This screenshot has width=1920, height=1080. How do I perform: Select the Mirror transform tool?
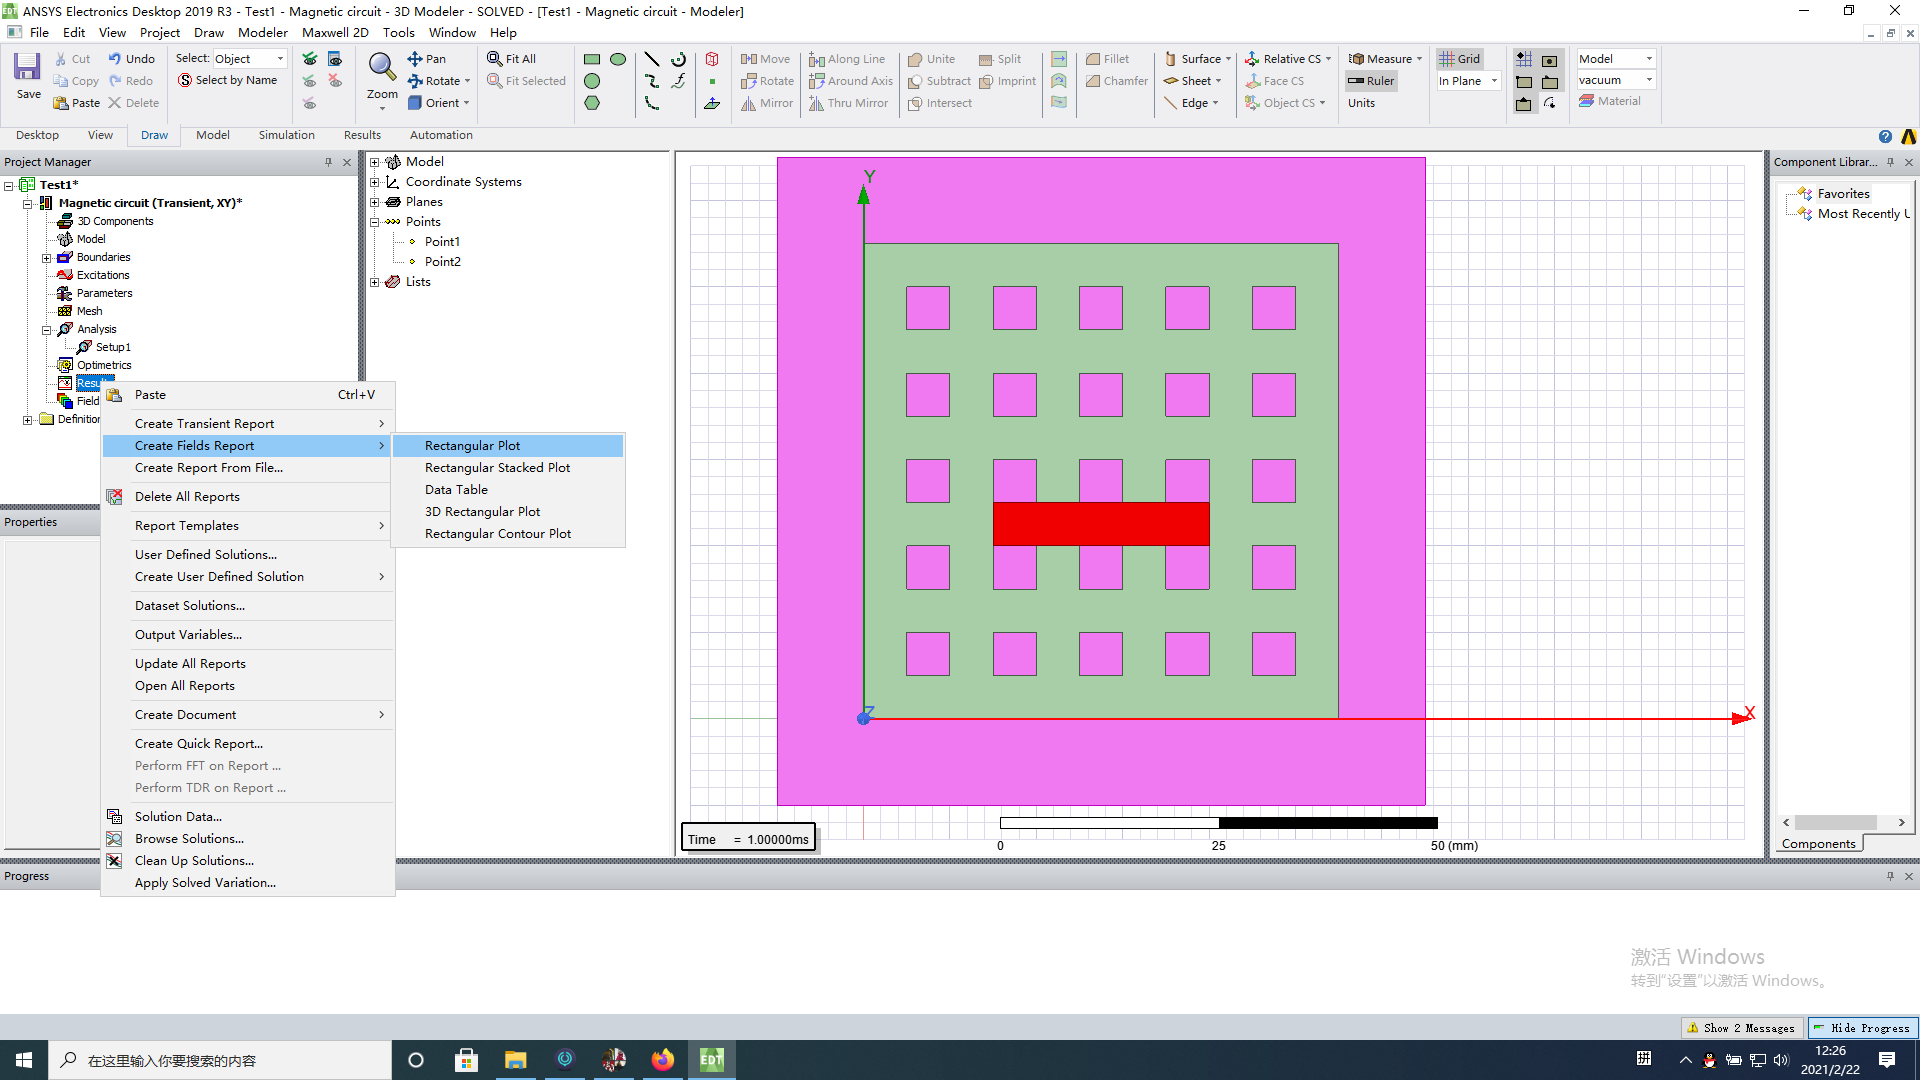pyautogui.click(x=766, y=103)
